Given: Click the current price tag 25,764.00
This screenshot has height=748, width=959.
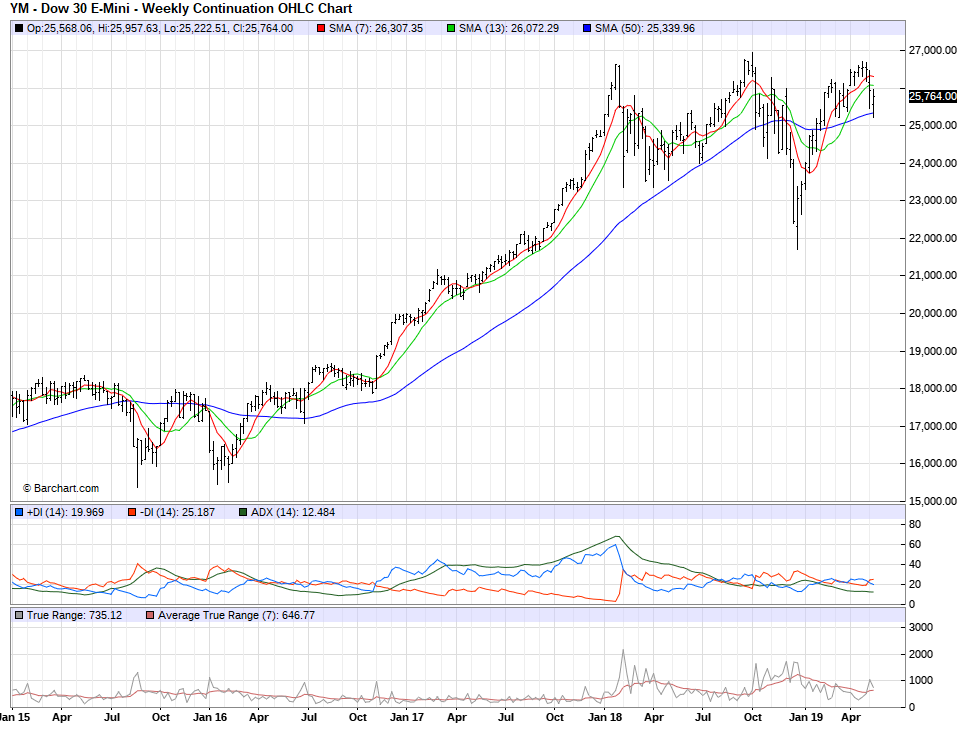Looking at the screenshot, I should [x=933, y=96].
